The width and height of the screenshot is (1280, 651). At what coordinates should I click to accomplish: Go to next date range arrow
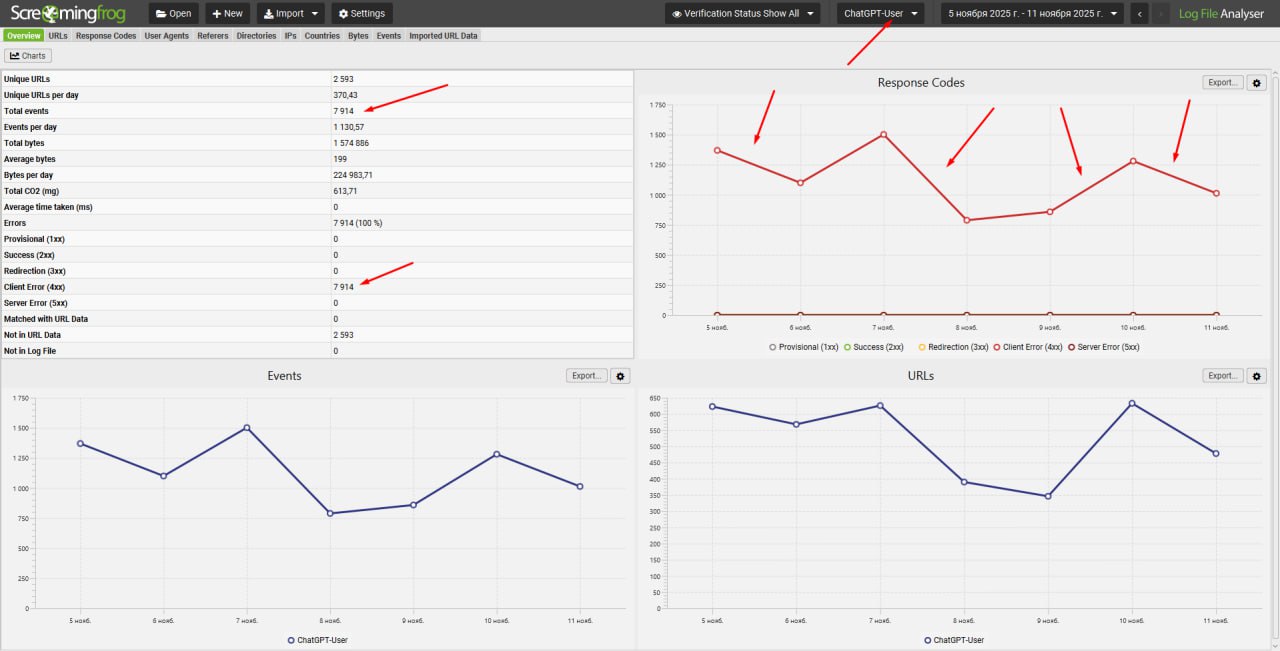pos(1160,14)
